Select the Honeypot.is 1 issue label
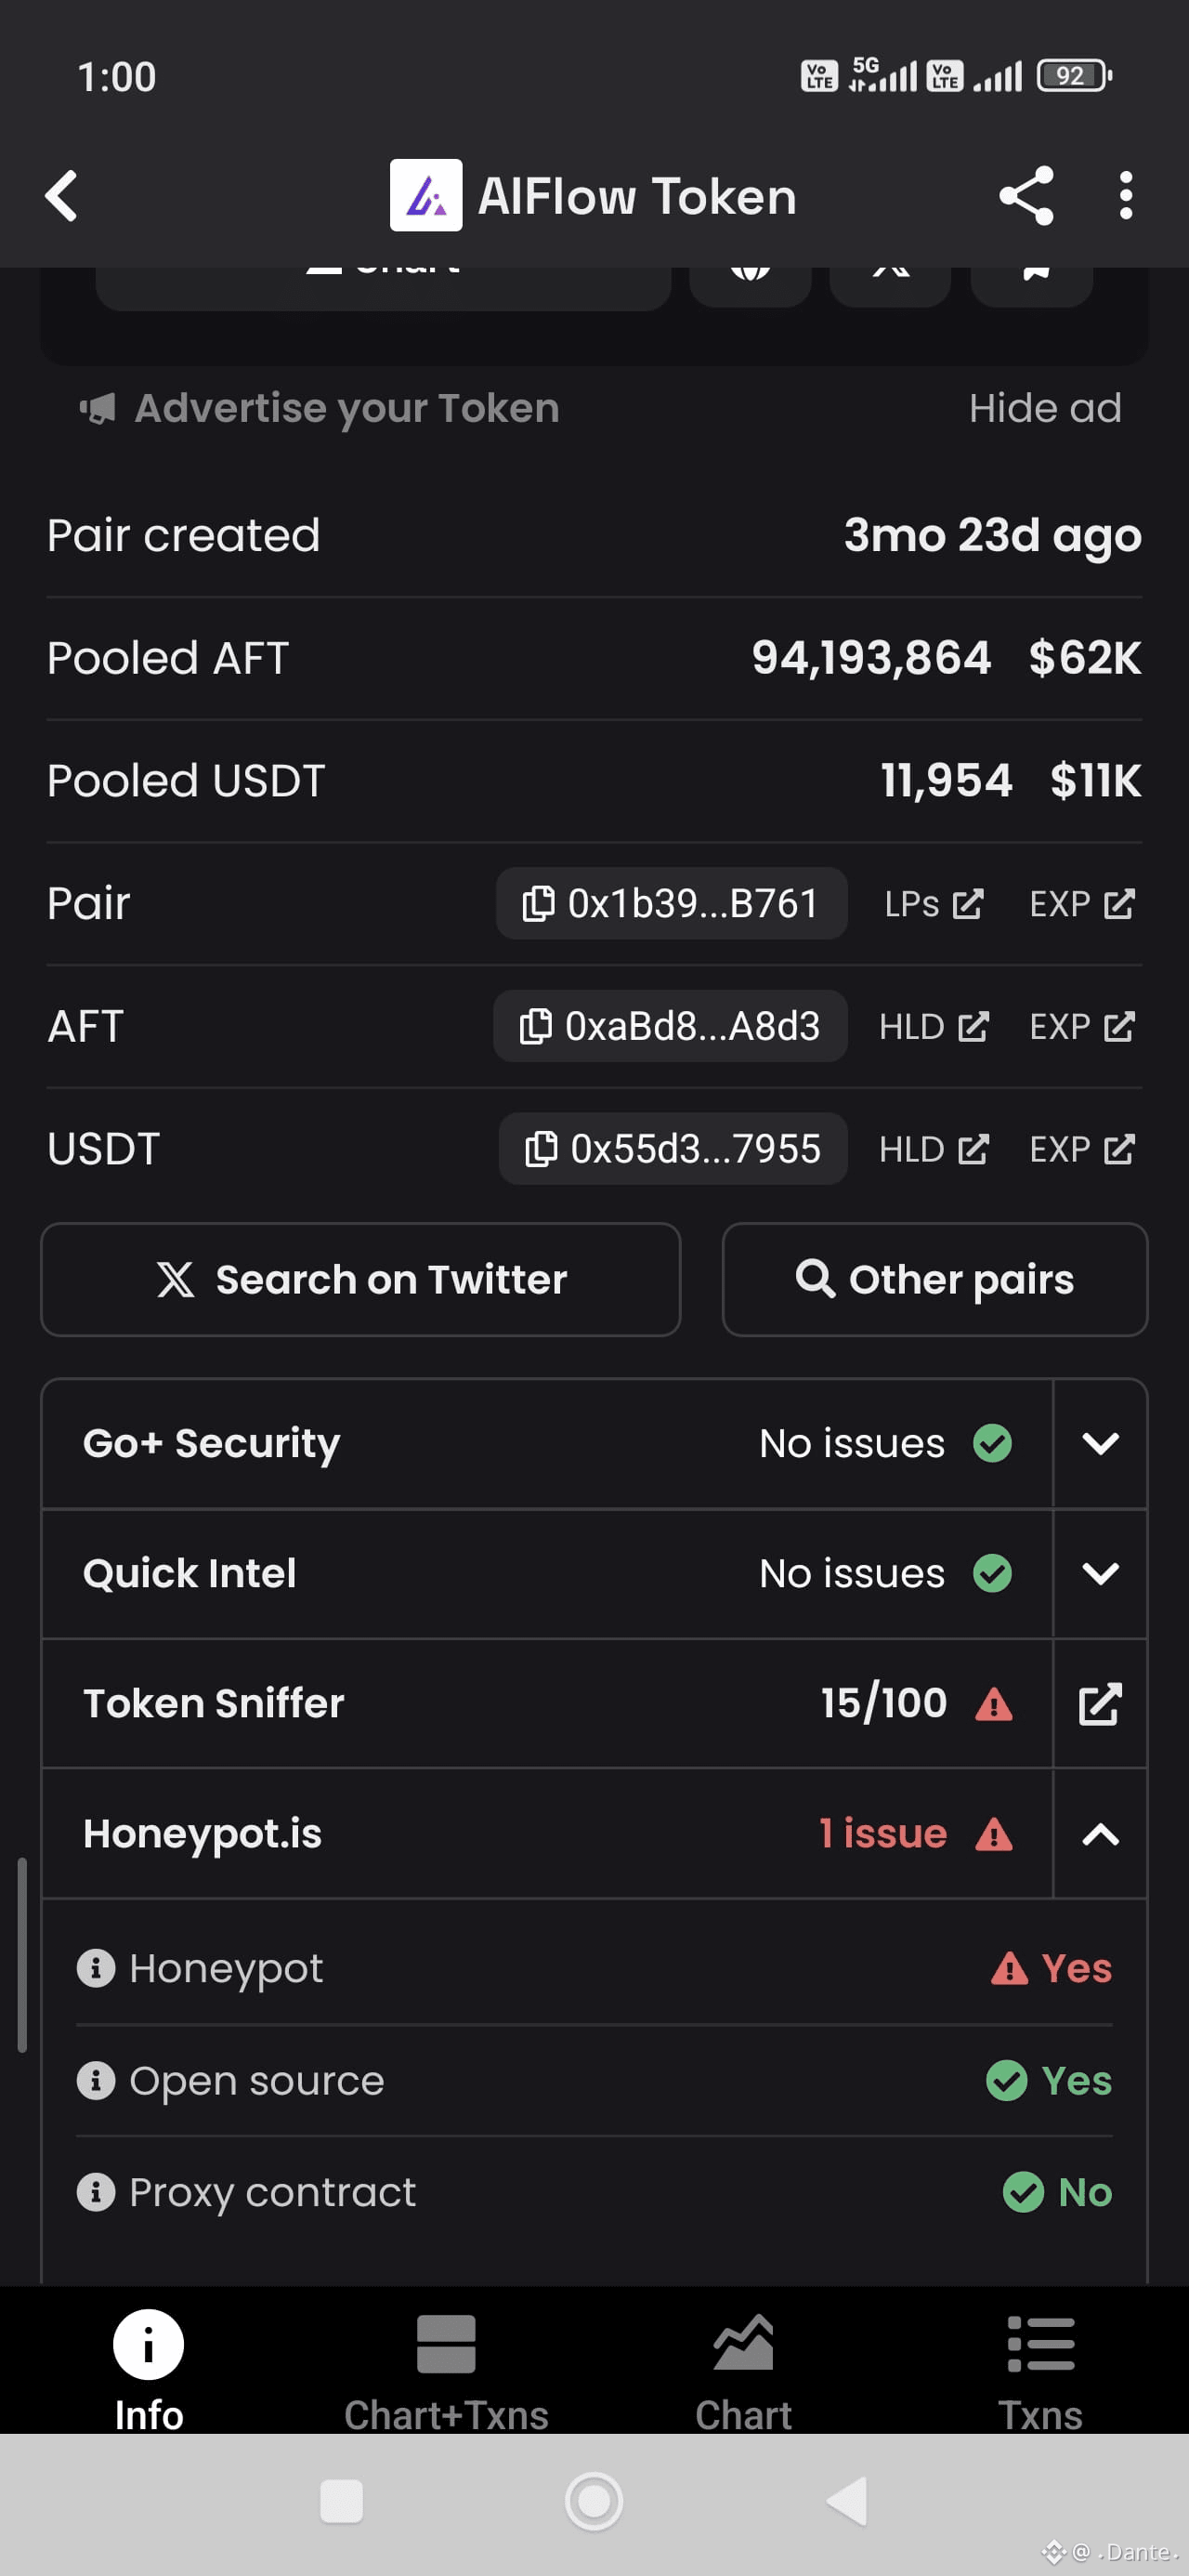The width and height of the screenshot is (1189, 2576). point(883,1834)
